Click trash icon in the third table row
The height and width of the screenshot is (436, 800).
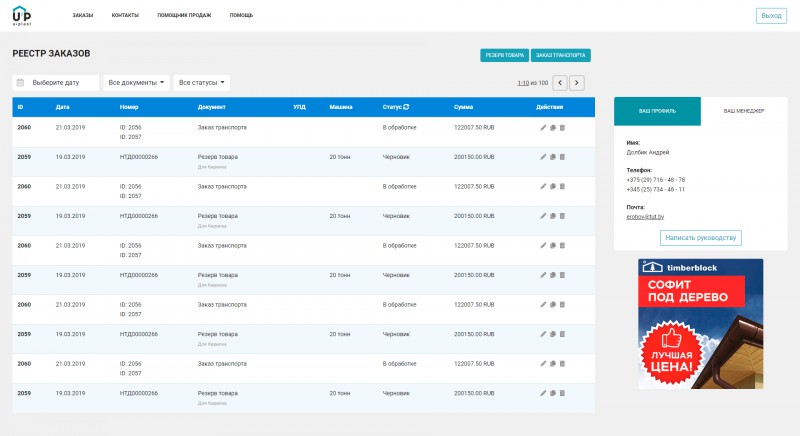(562, 187)
